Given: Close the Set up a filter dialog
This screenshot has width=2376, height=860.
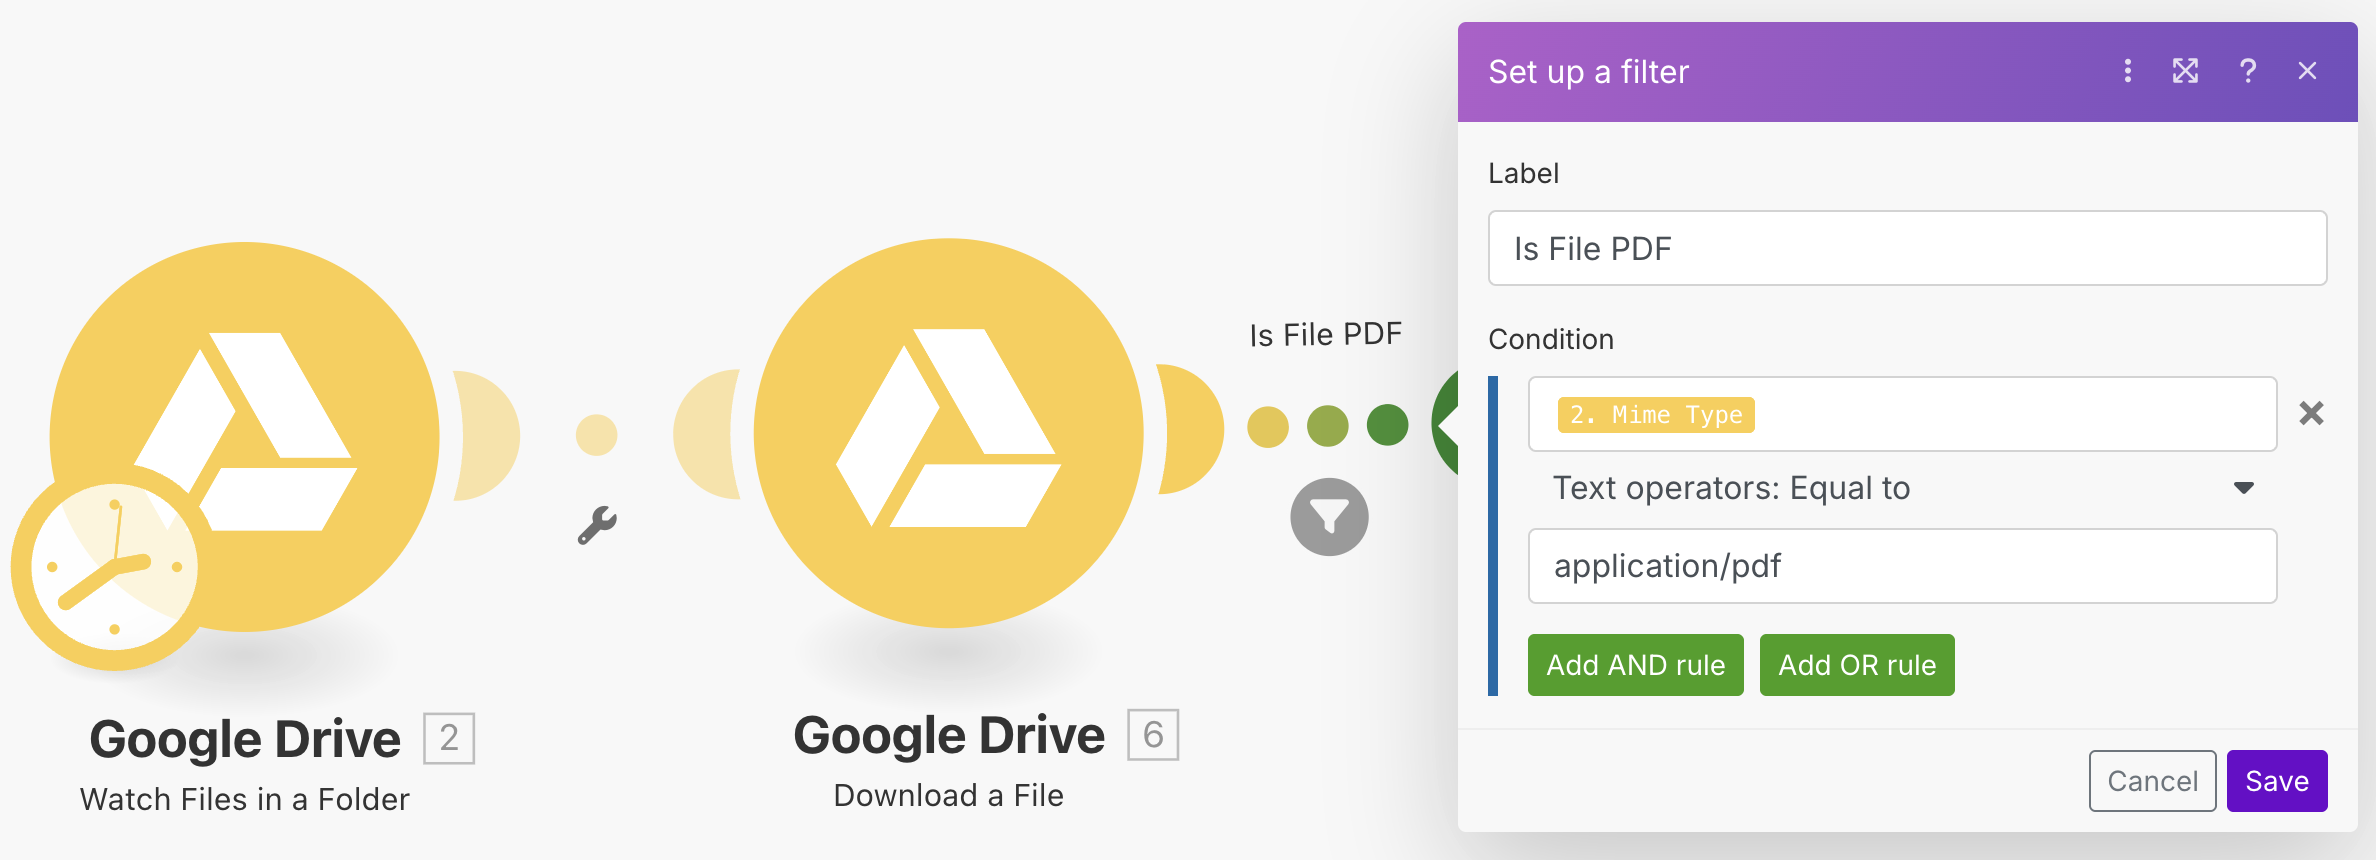Looking at the screenshot, I should pos(2307,71).
